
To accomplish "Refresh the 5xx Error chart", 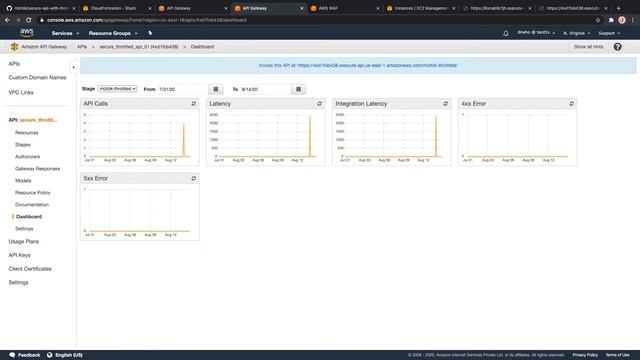I will (x=193, y=178).
